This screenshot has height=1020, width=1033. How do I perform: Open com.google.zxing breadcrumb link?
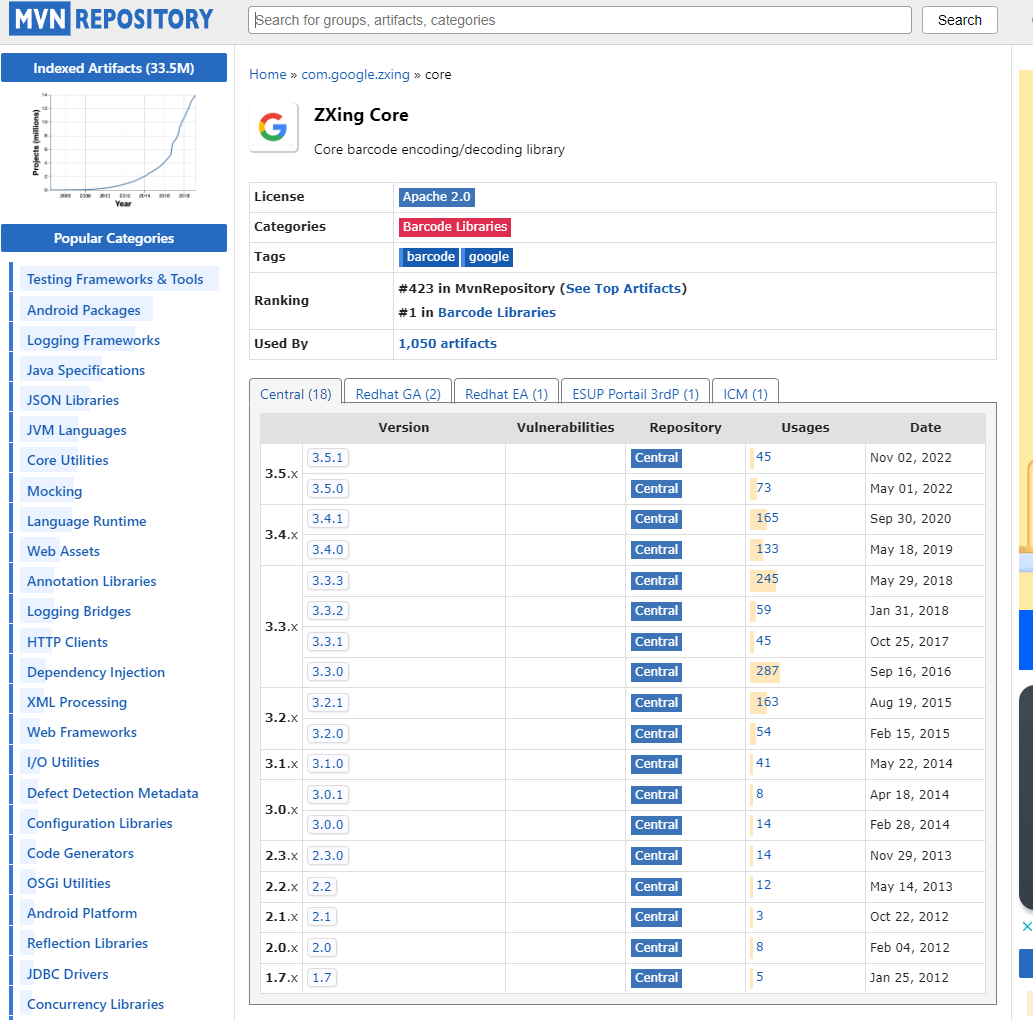(355, 74)
